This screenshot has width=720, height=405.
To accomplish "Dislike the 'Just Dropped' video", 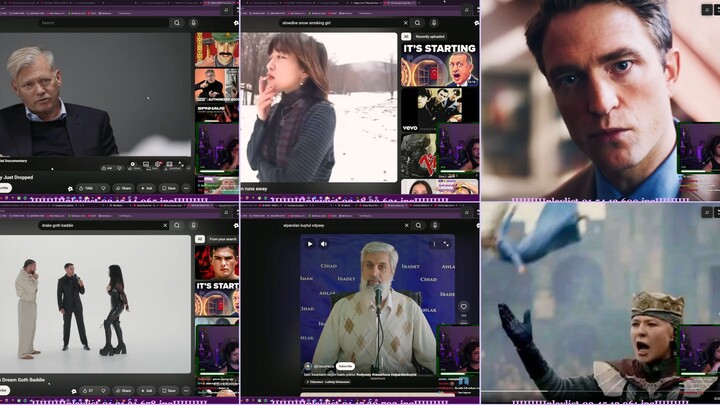I will [104, 188].
